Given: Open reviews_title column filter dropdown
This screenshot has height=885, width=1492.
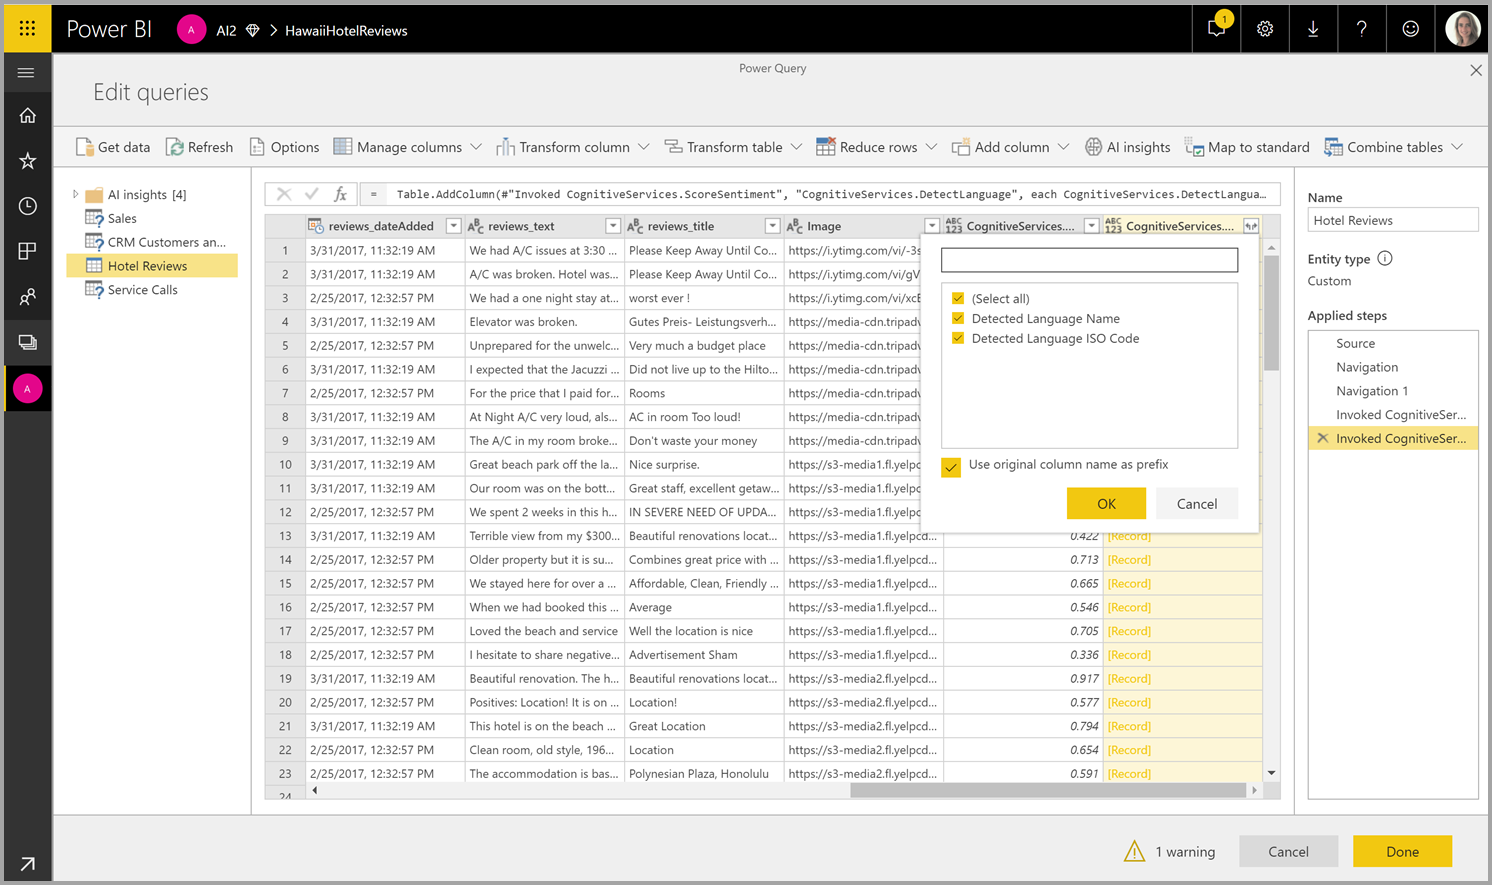Looking at the screenshot, I should click(772, 226).
